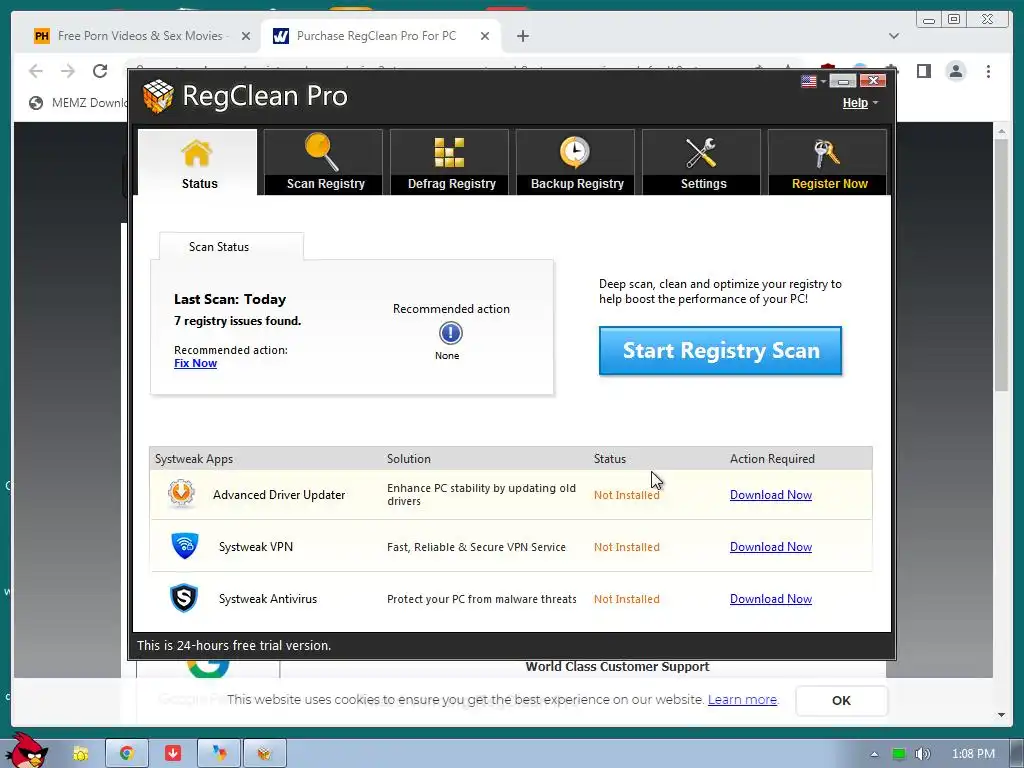Click the Angry Birds start button
Image resolution: width=1024 pixels, height=768 pixels.
(x=26, y=750)
